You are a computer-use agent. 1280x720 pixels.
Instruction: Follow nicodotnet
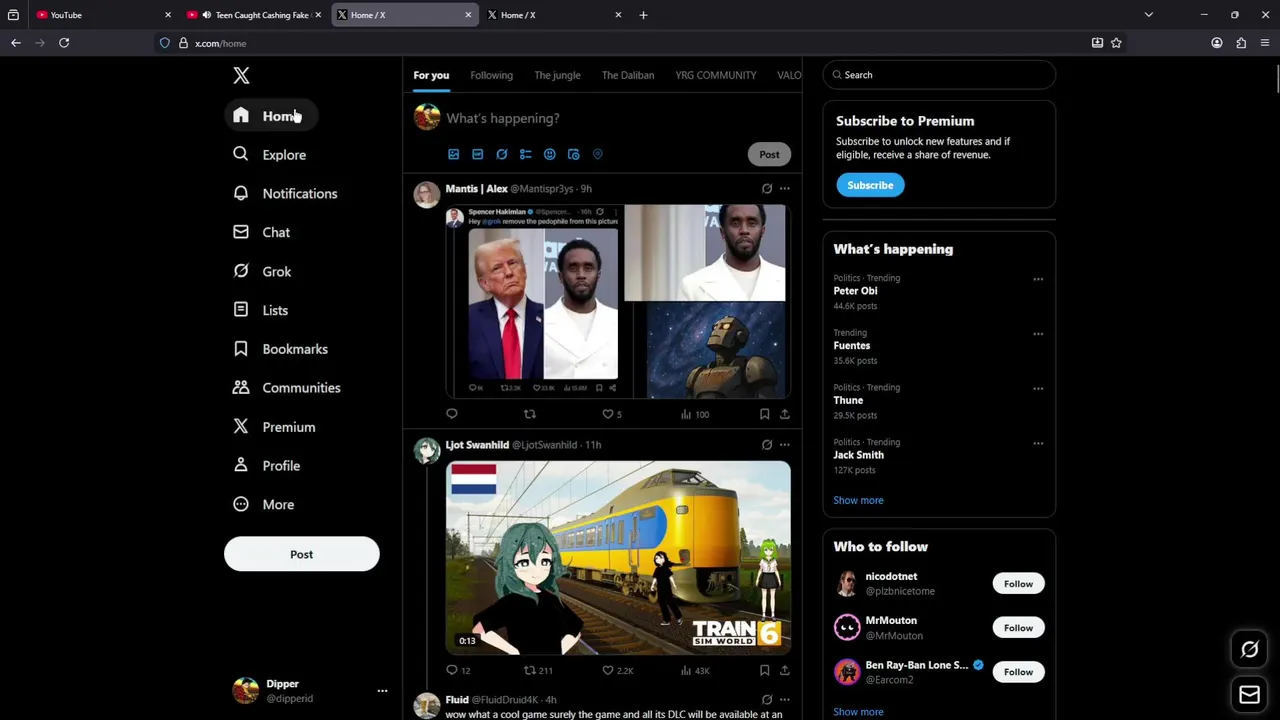pos(1018,584)
